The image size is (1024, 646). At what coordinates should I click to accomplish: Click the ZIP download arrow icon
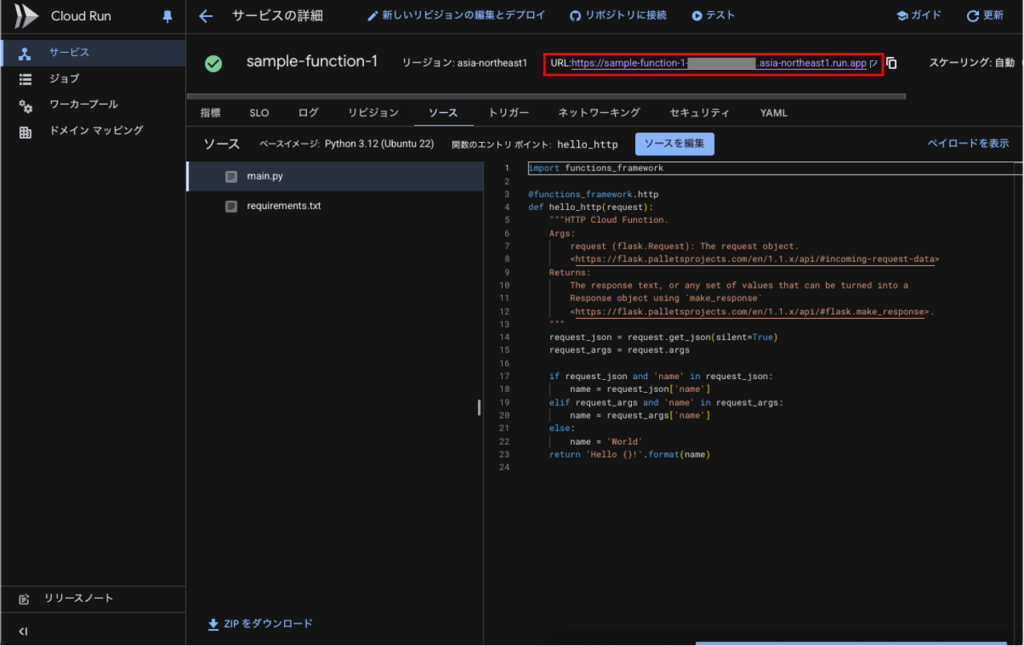(x=213, y=624)
